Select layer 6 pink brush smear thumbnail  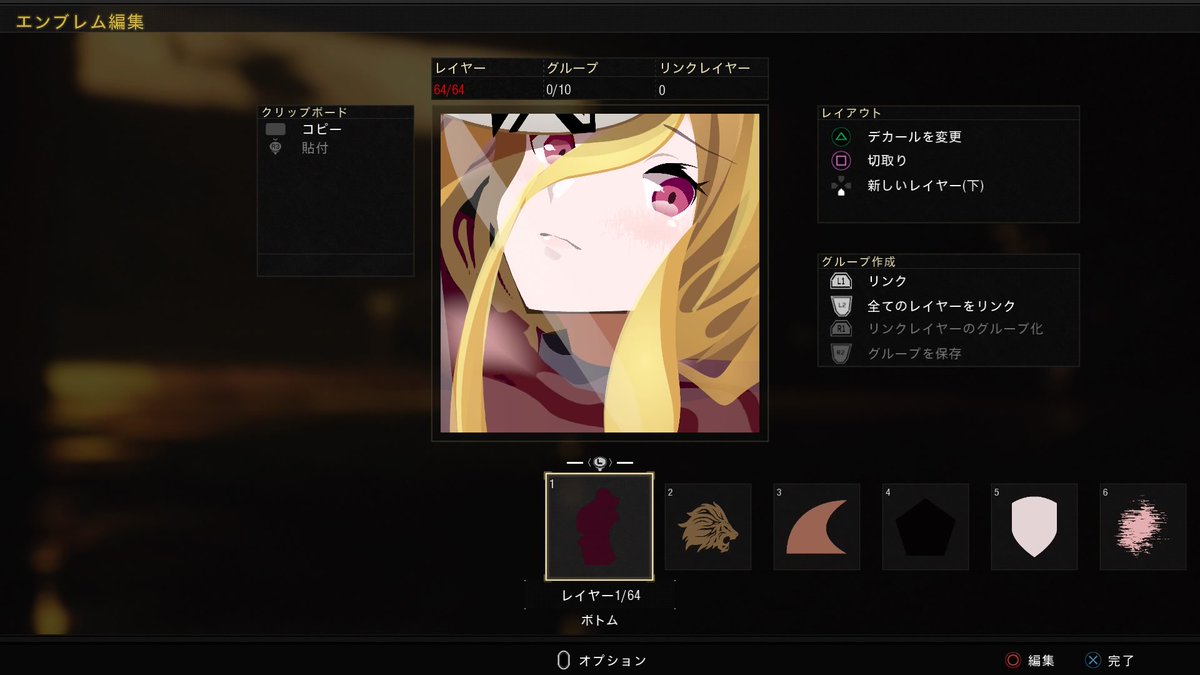point(1143,527)
